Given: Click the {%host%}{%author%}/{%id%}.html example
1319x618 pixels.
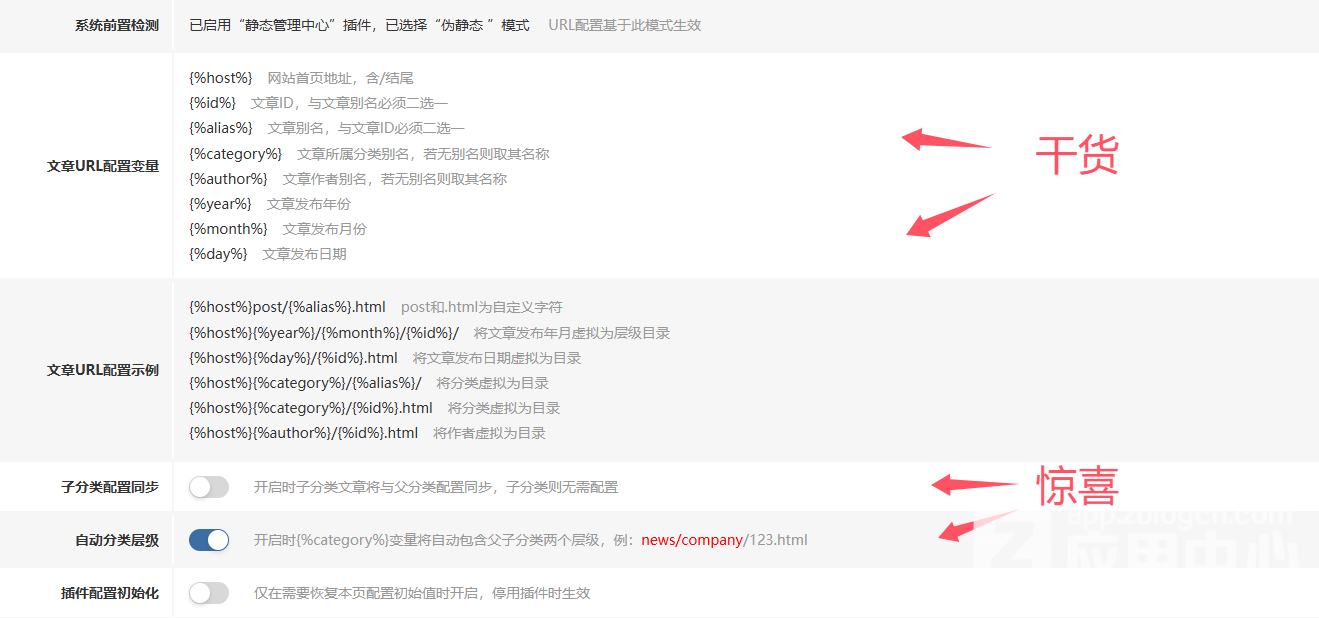Looking at the screenshot, I should 303,433.
